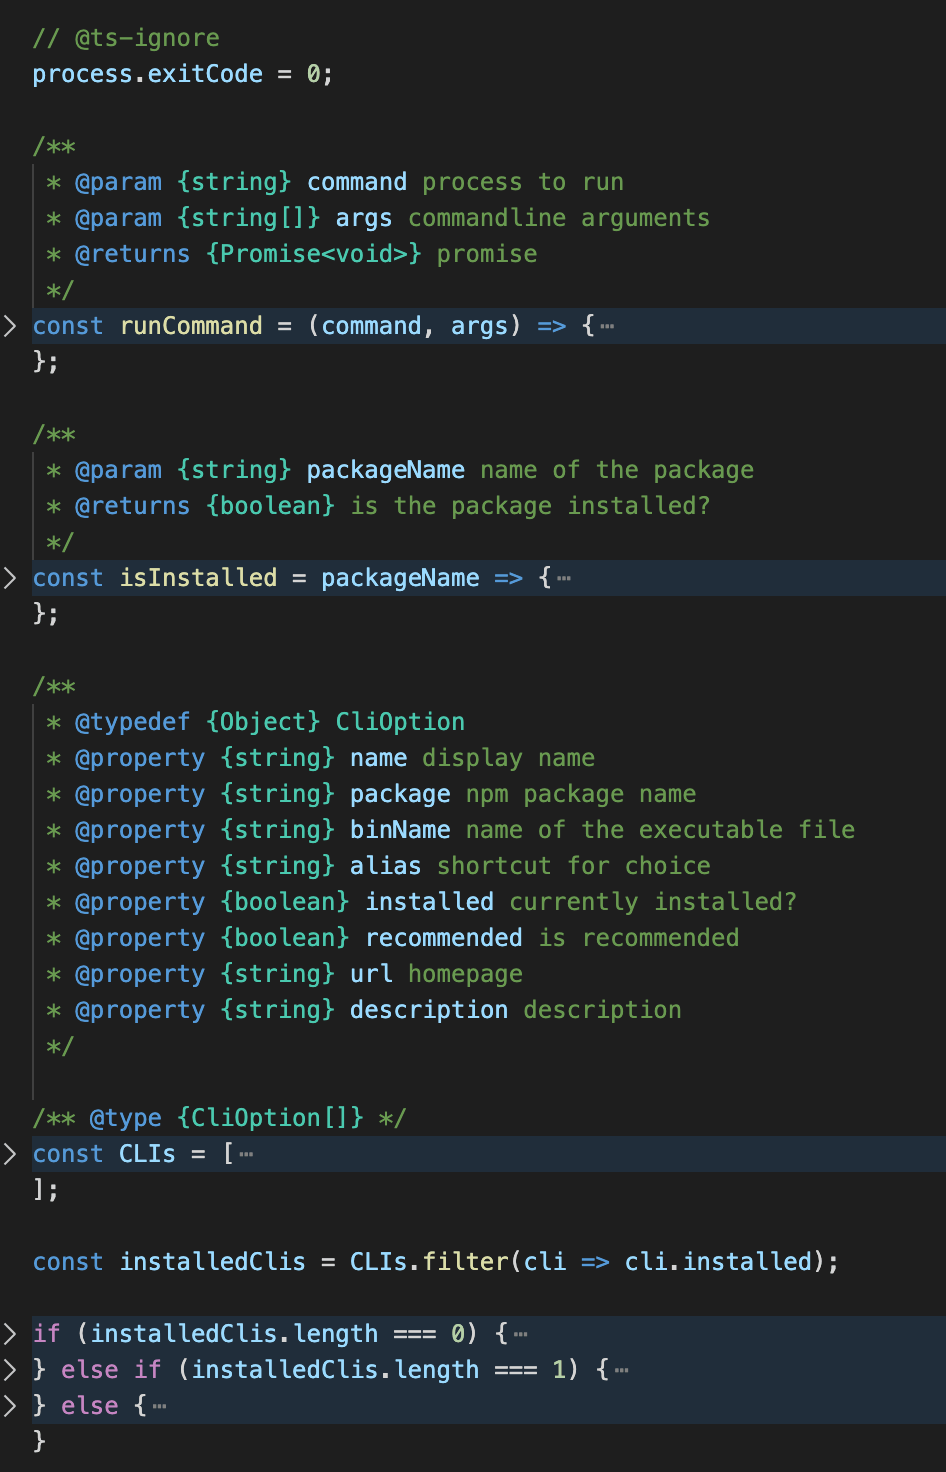
Task: Click the ellipsis after isInstalled's opening brace
Action: tap(564, 579)
